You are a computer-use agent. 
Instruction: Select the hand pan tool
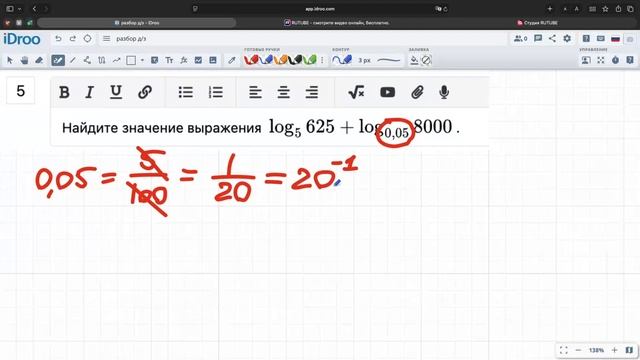click(x=24, y=60)
